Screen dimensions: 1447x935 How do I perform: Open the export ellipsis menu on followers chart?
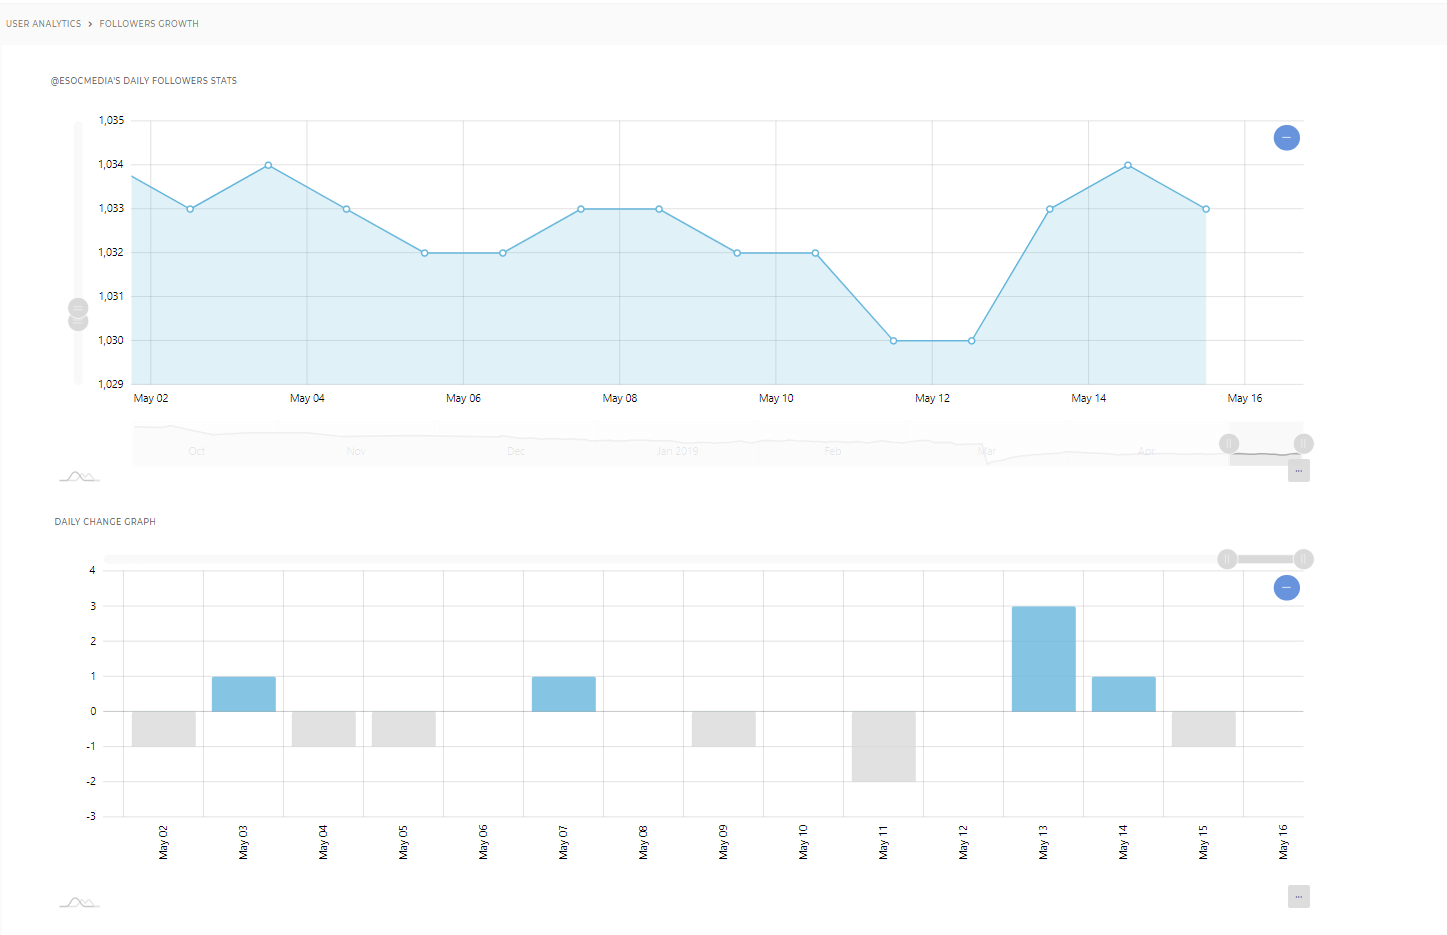(1298, 470)
